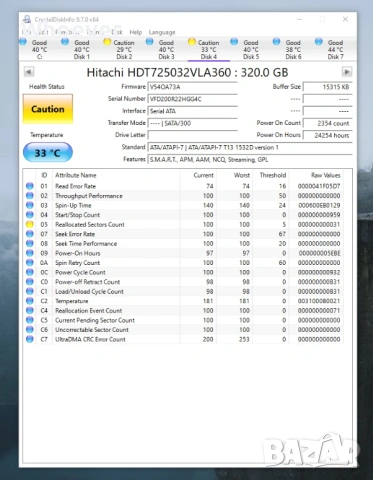This screenshot has width=373, height=480.
Task: Click status orb for Temperature attribute
Action: click(30, 301)
